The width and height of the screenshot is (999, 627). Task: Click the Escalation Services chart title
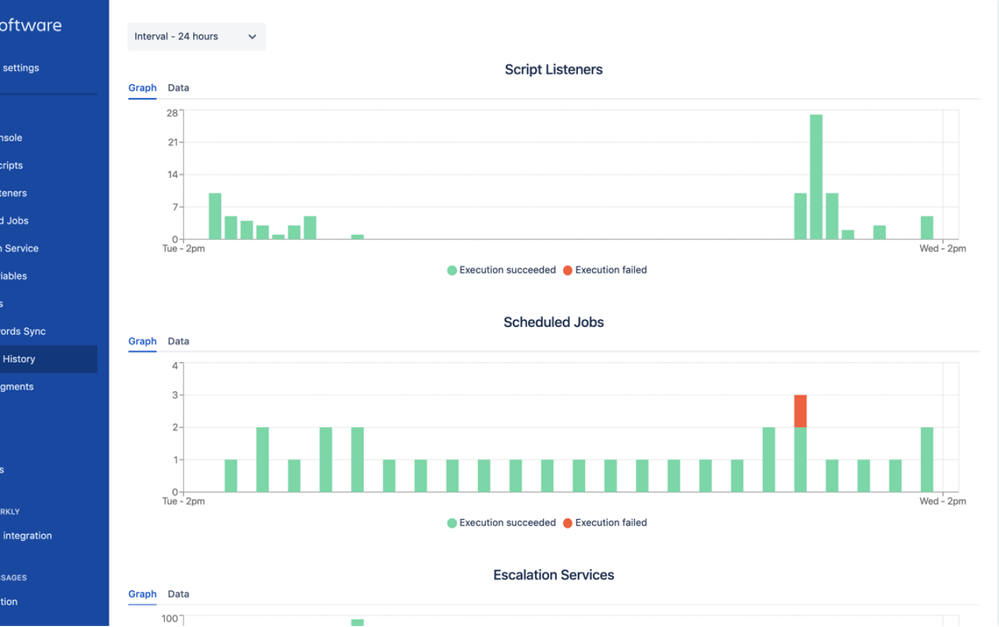554,575
